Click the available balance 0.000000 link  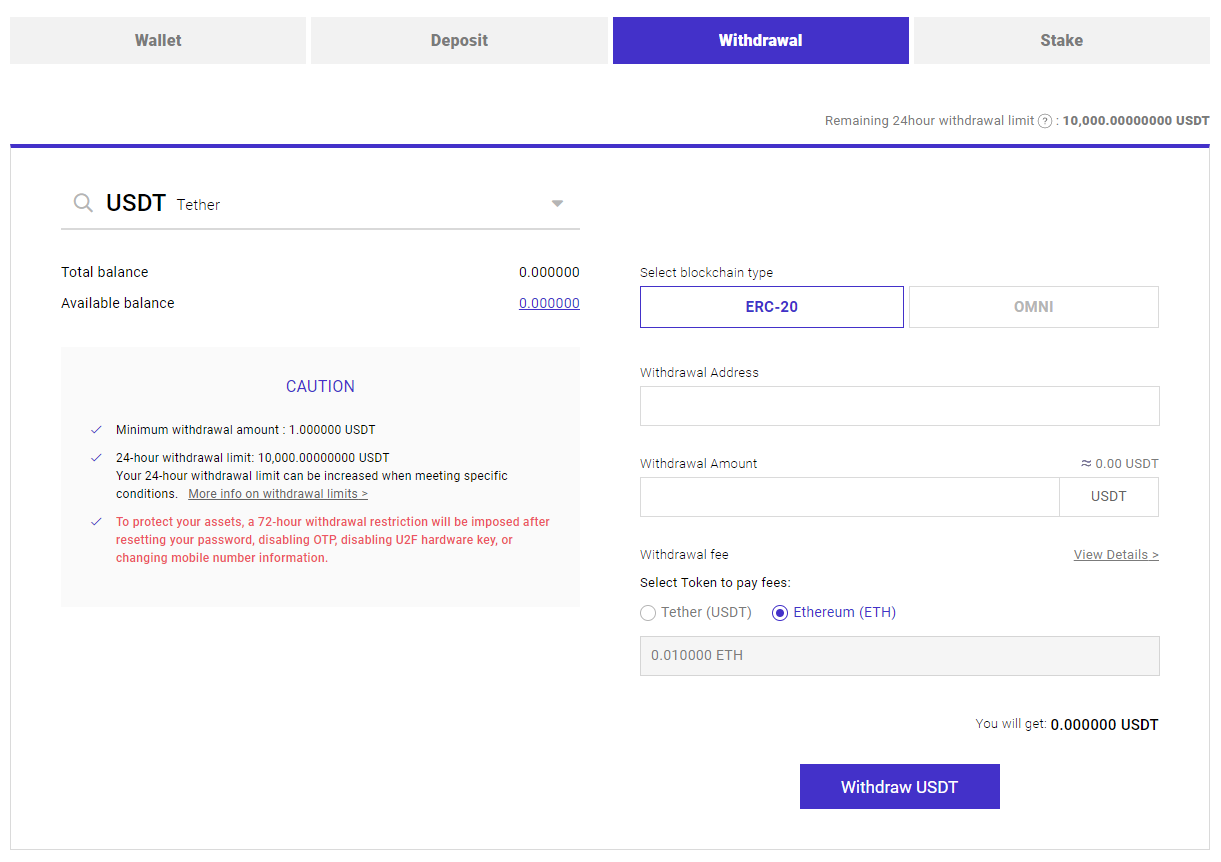pos(549,303)
